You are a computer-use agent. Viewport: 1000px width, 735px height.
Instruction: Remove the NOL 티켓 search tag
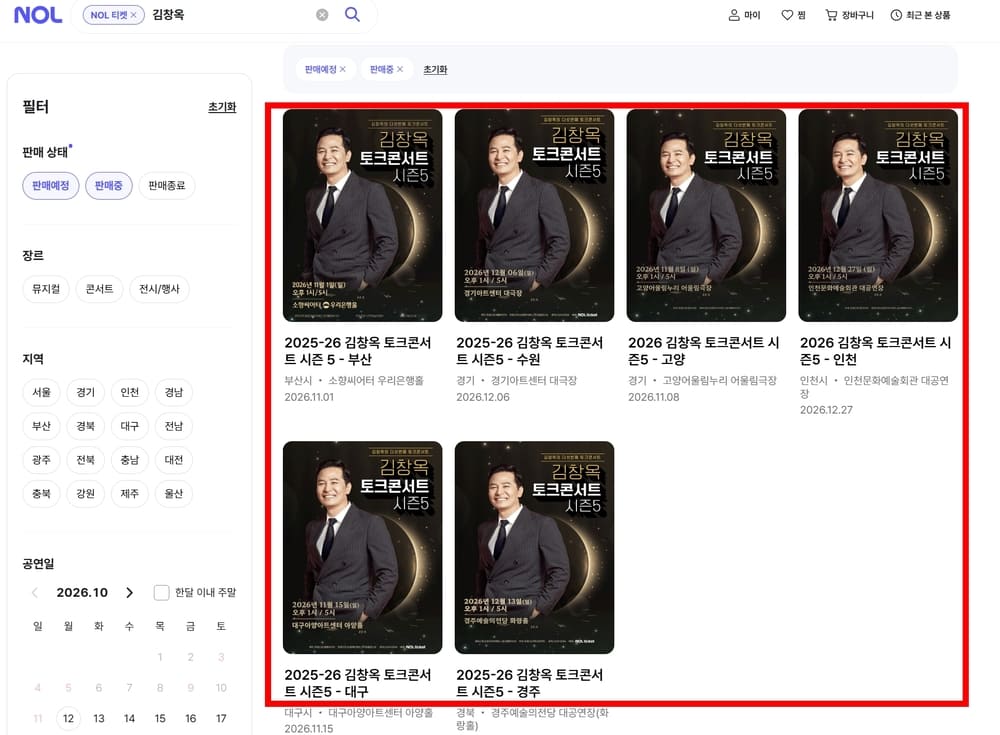point(133,15)
